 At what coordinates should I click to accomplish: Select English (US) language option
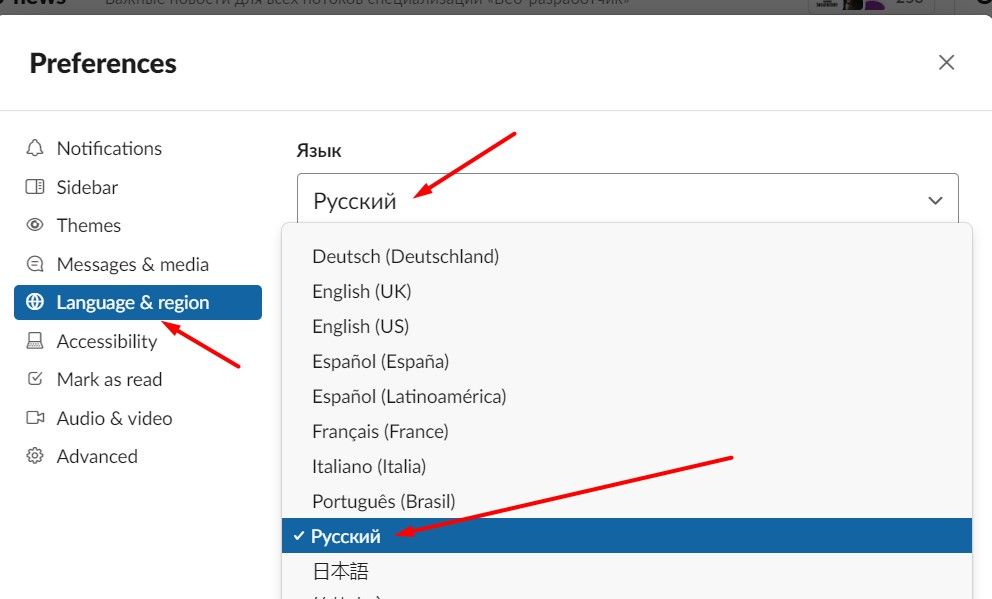pos(360,327)
